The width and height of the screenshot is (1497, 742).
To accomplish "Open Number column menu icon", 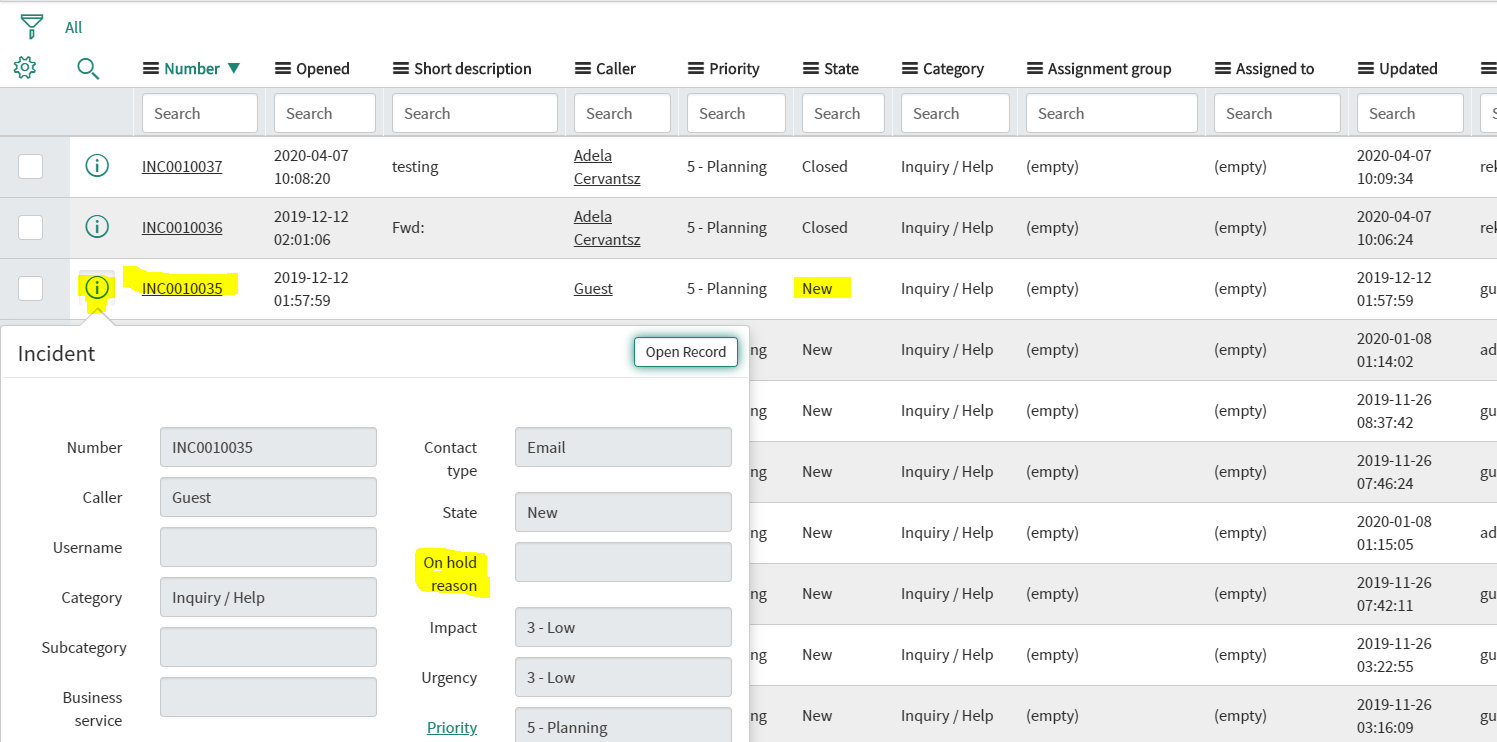I will (x=151, y=69).
